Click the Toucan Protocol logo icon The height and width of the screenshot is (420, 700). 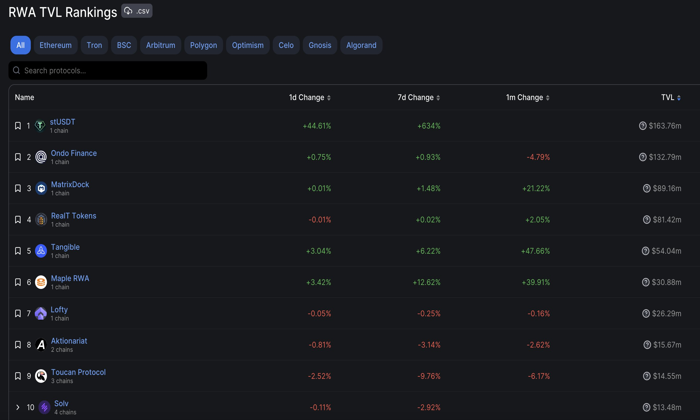coord(41,376)
